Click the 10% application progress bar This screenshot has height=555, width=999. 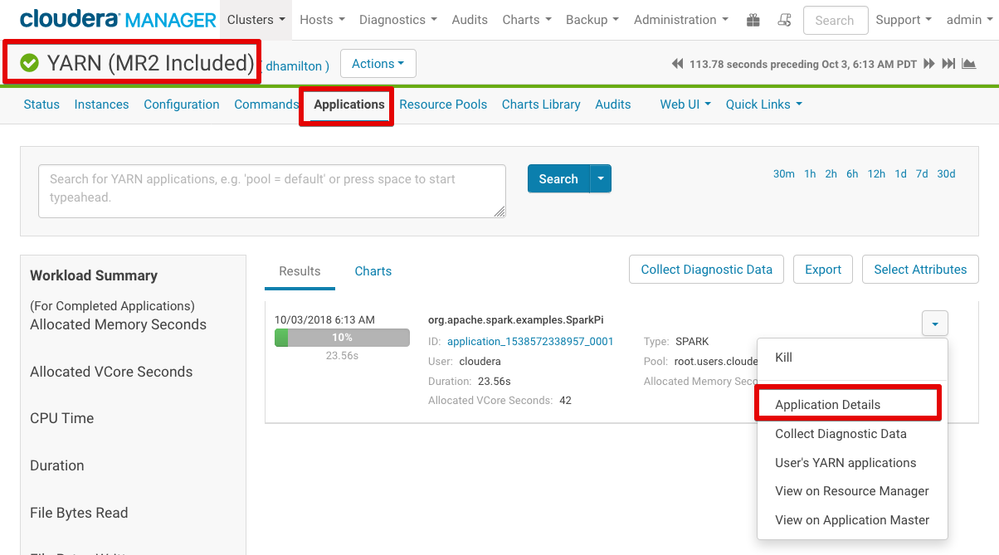click(x=342, y=338)
